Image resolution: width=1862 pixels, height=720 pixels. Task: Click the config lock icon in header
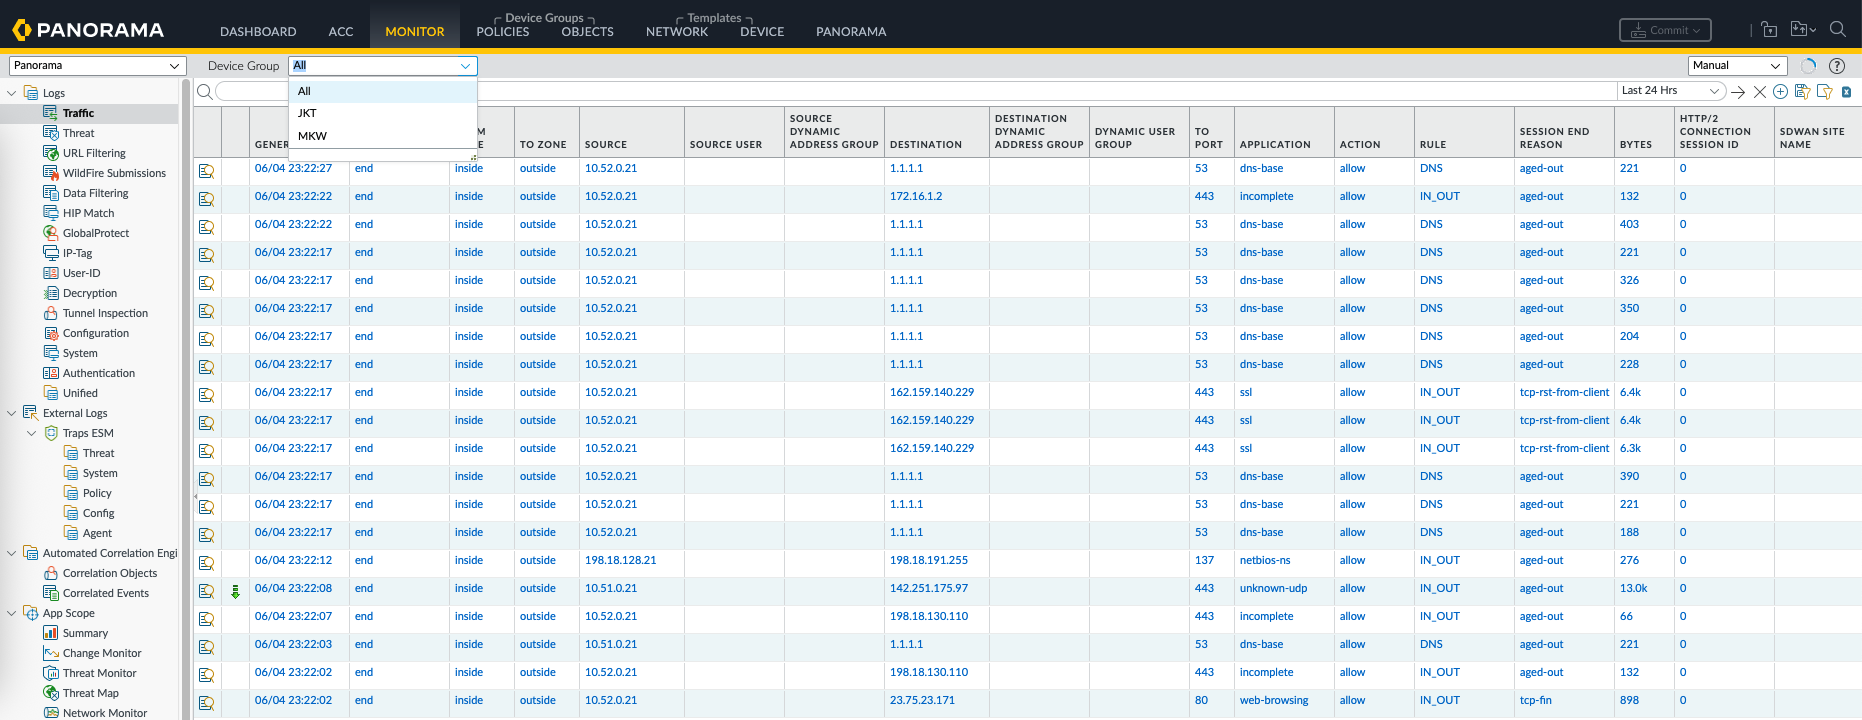point(1769,30)
